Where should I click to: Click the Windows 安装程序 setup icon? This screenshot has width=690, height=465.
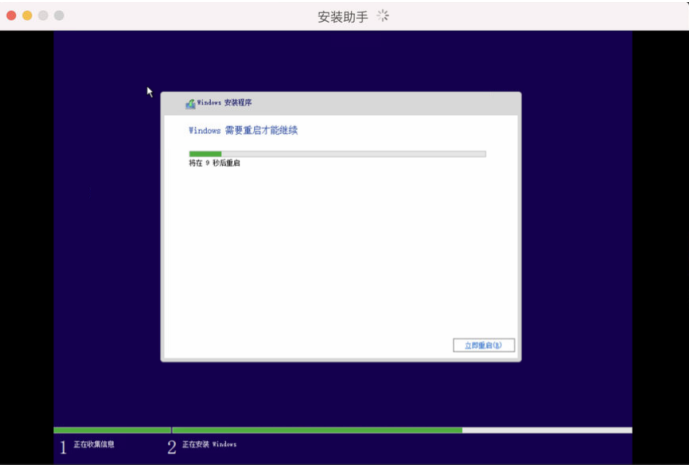pyautogui.click(x=190, y=104)
